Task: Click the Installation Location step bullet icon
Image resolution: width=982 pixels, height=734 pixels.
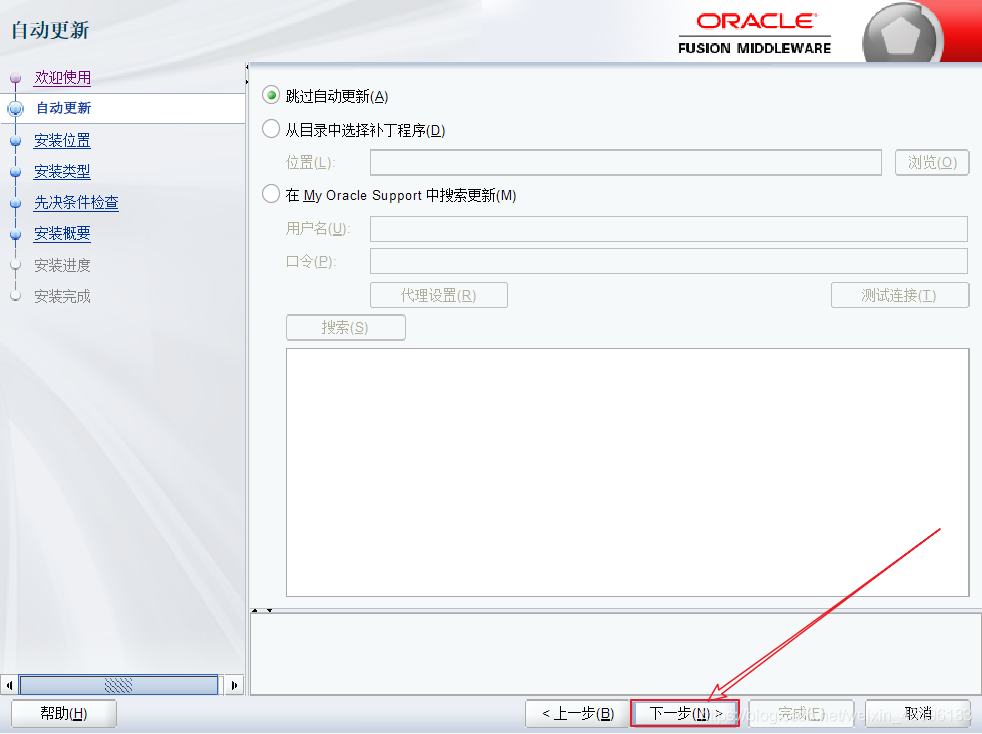Action: [x=16, y=141]
